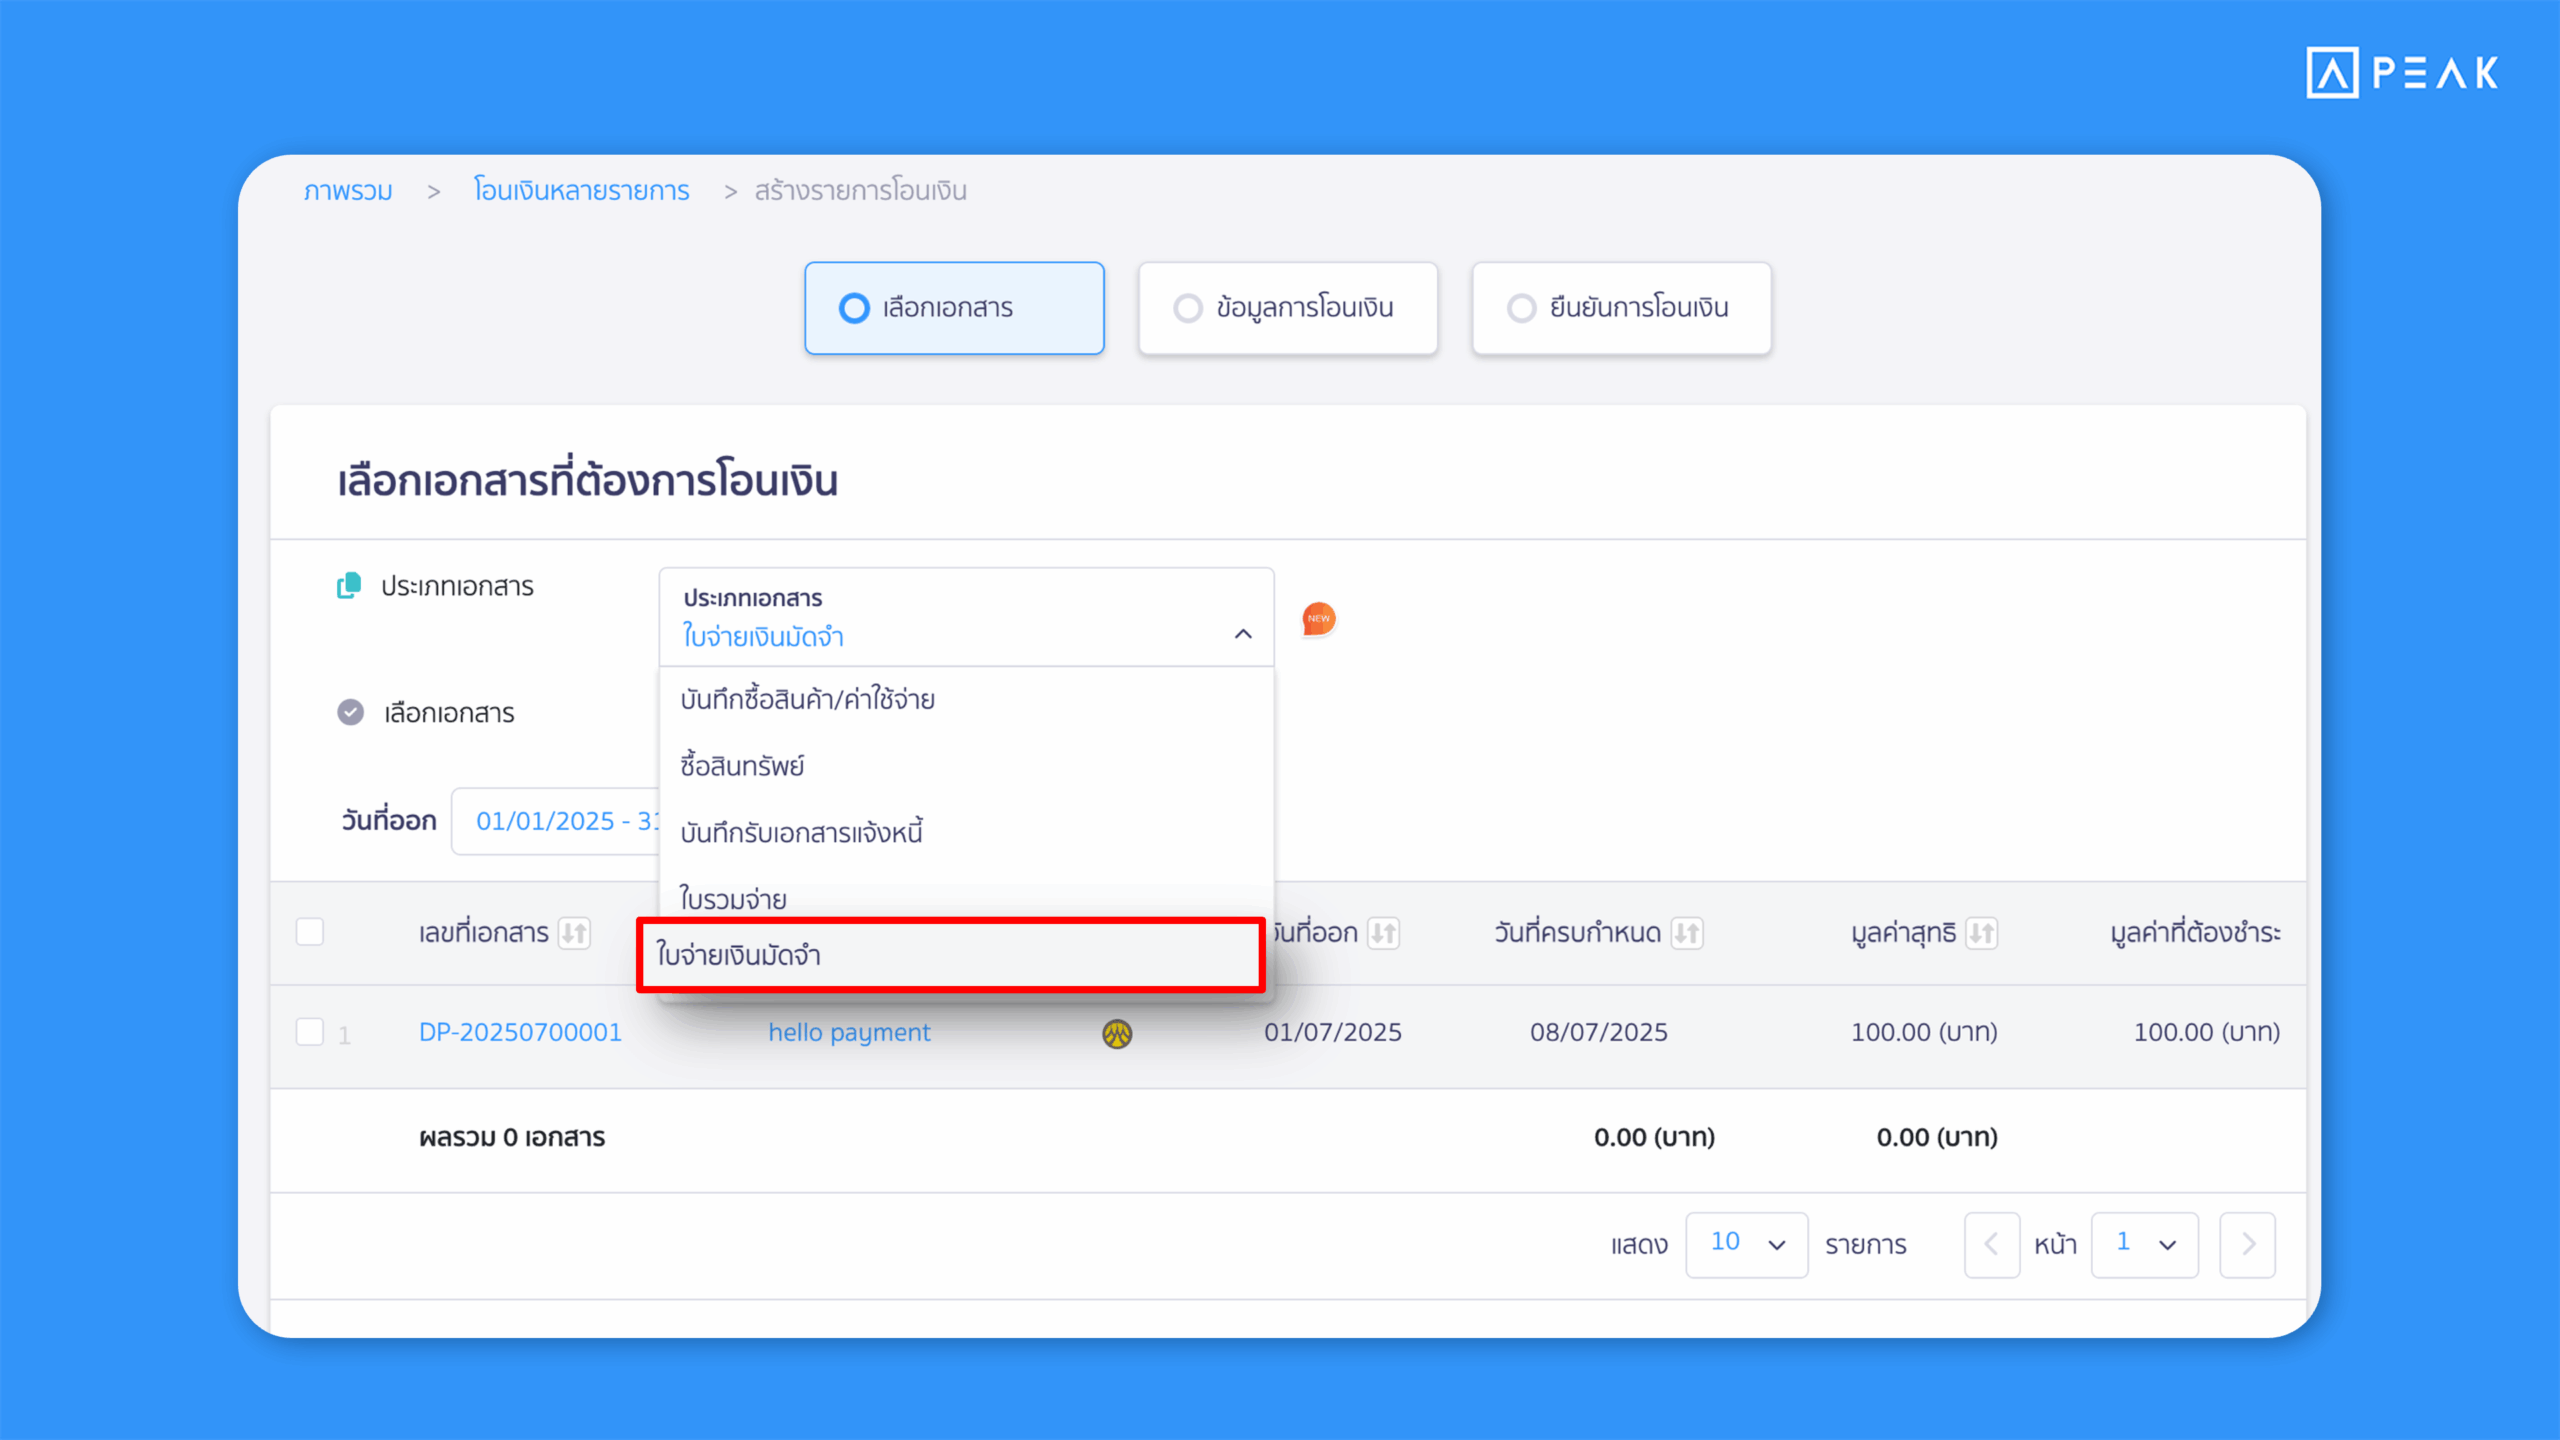Screen dimensions: 2560x1440
Task: Select the เลือกเอกสาร step radio
Action: pos(854,308)
